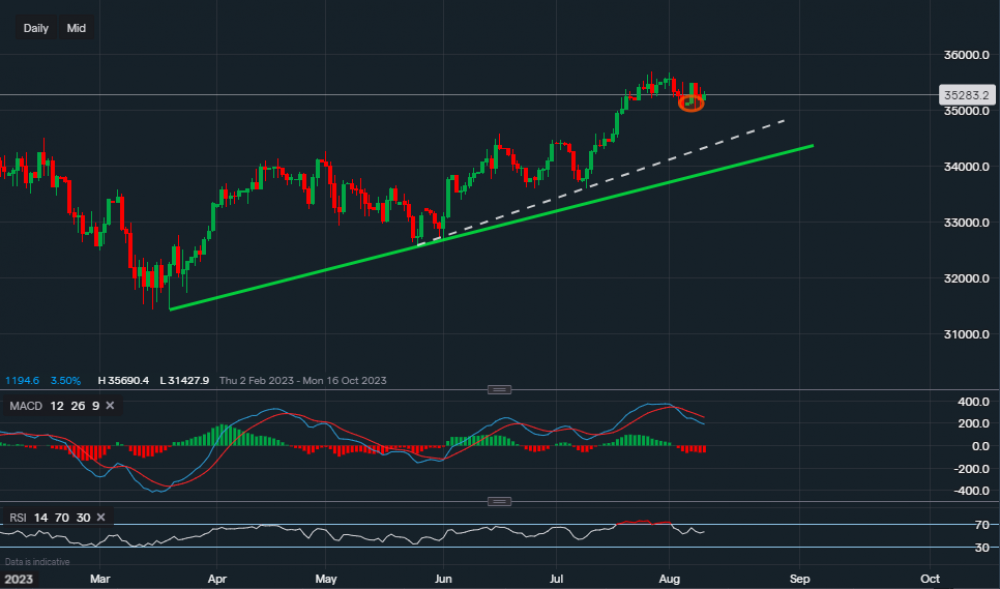Screen dimensions: 1000x589
Task: Click the MACD panel resize handle icon
Action: point(497,390)
